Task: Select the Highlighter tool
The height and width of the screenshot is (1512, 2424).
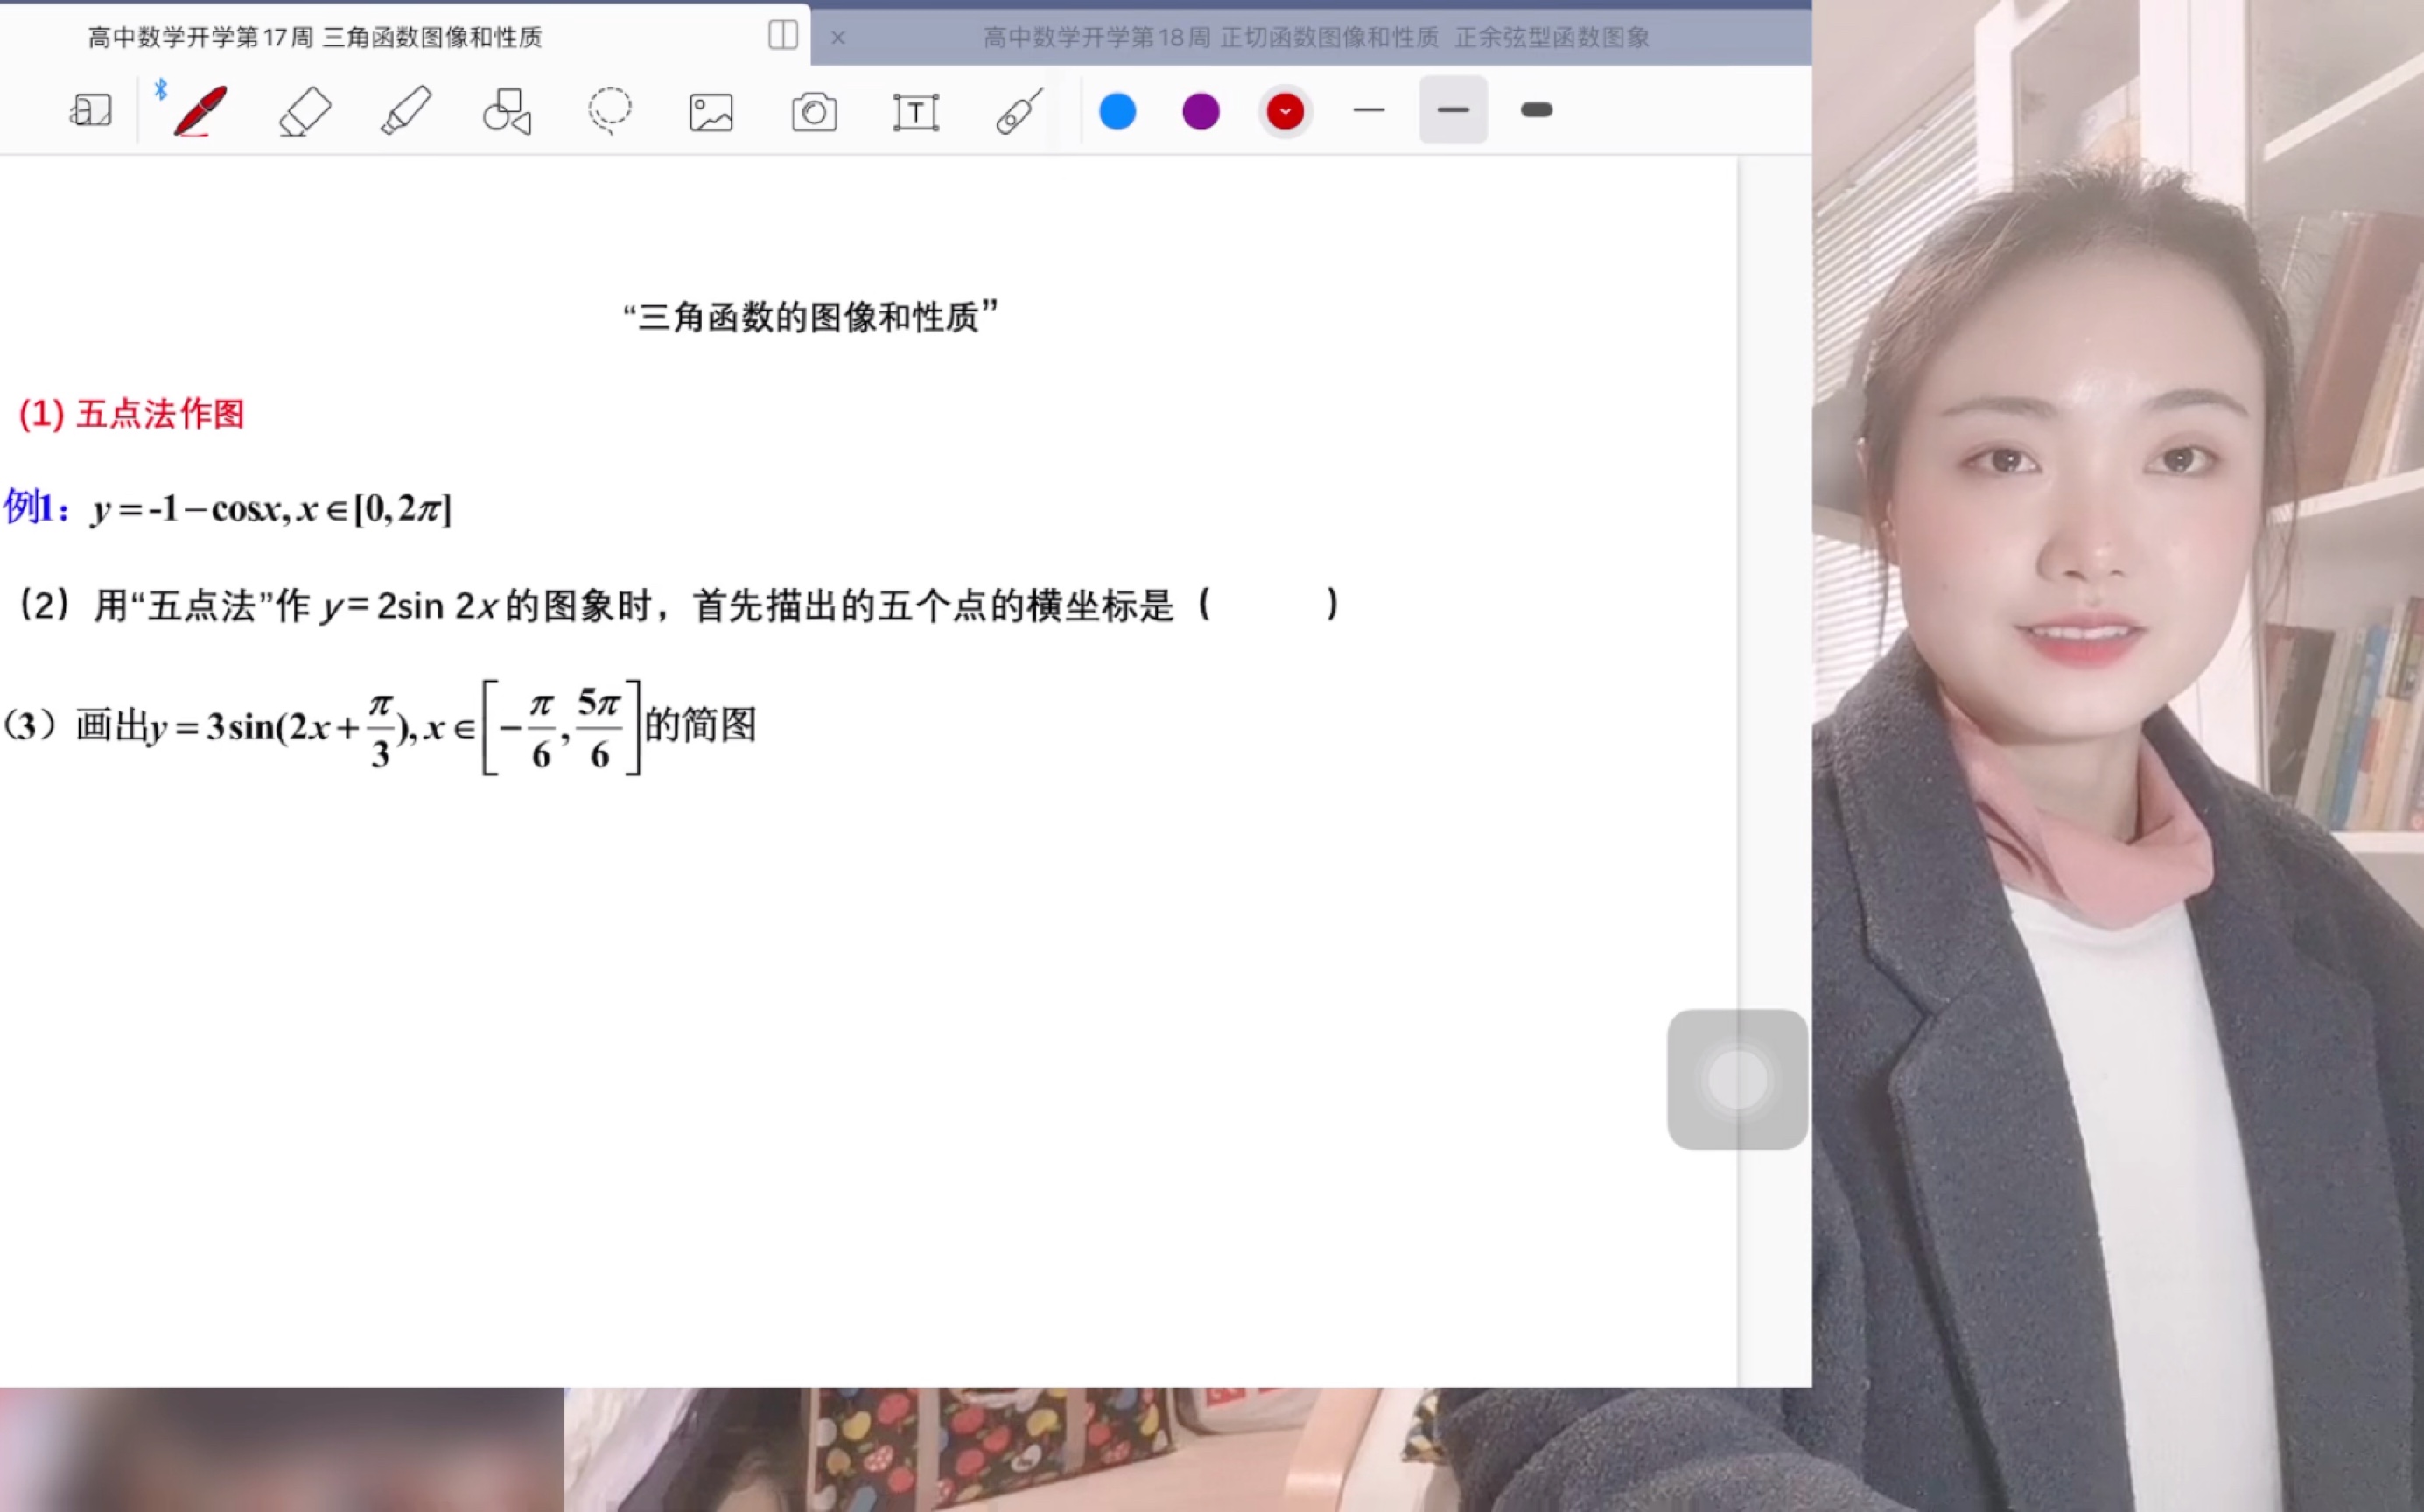Action: click(406, 111)
